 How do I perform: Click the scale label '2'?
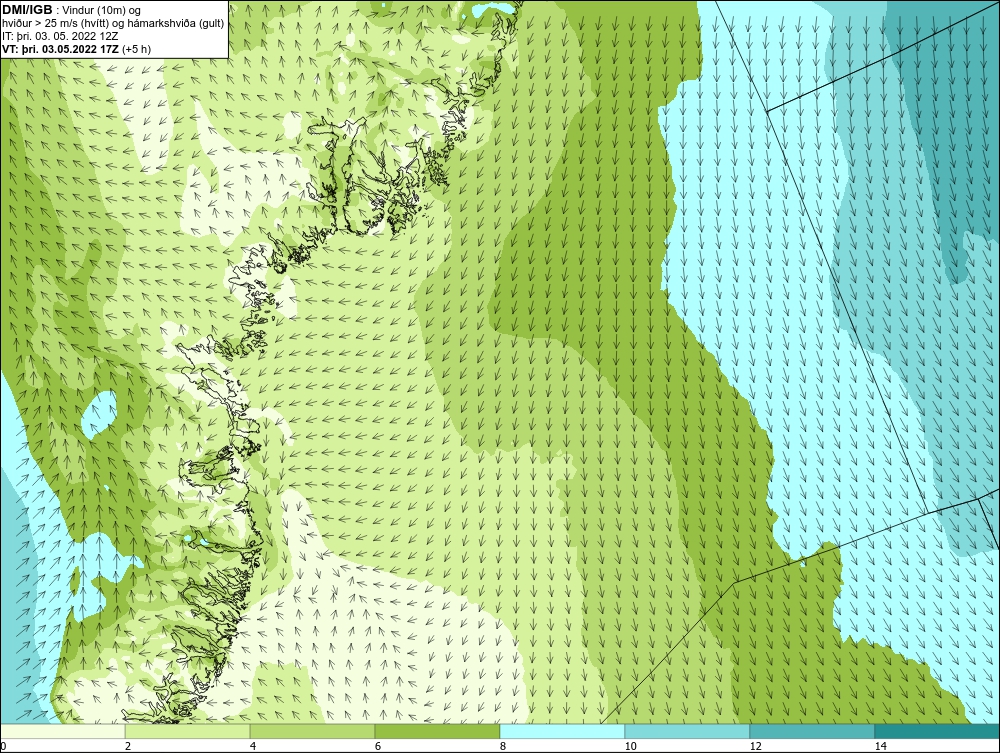128,747
